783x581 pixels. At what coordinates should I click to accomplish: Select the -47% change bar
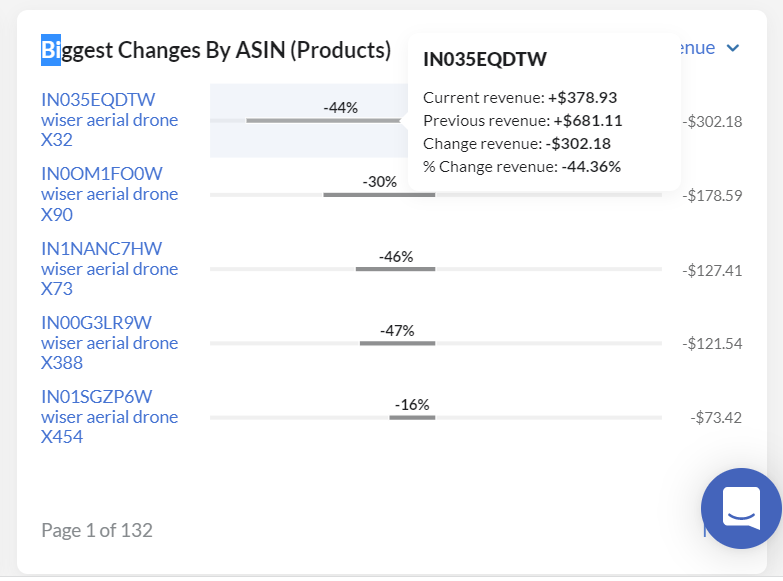click(x=397, y=343)
